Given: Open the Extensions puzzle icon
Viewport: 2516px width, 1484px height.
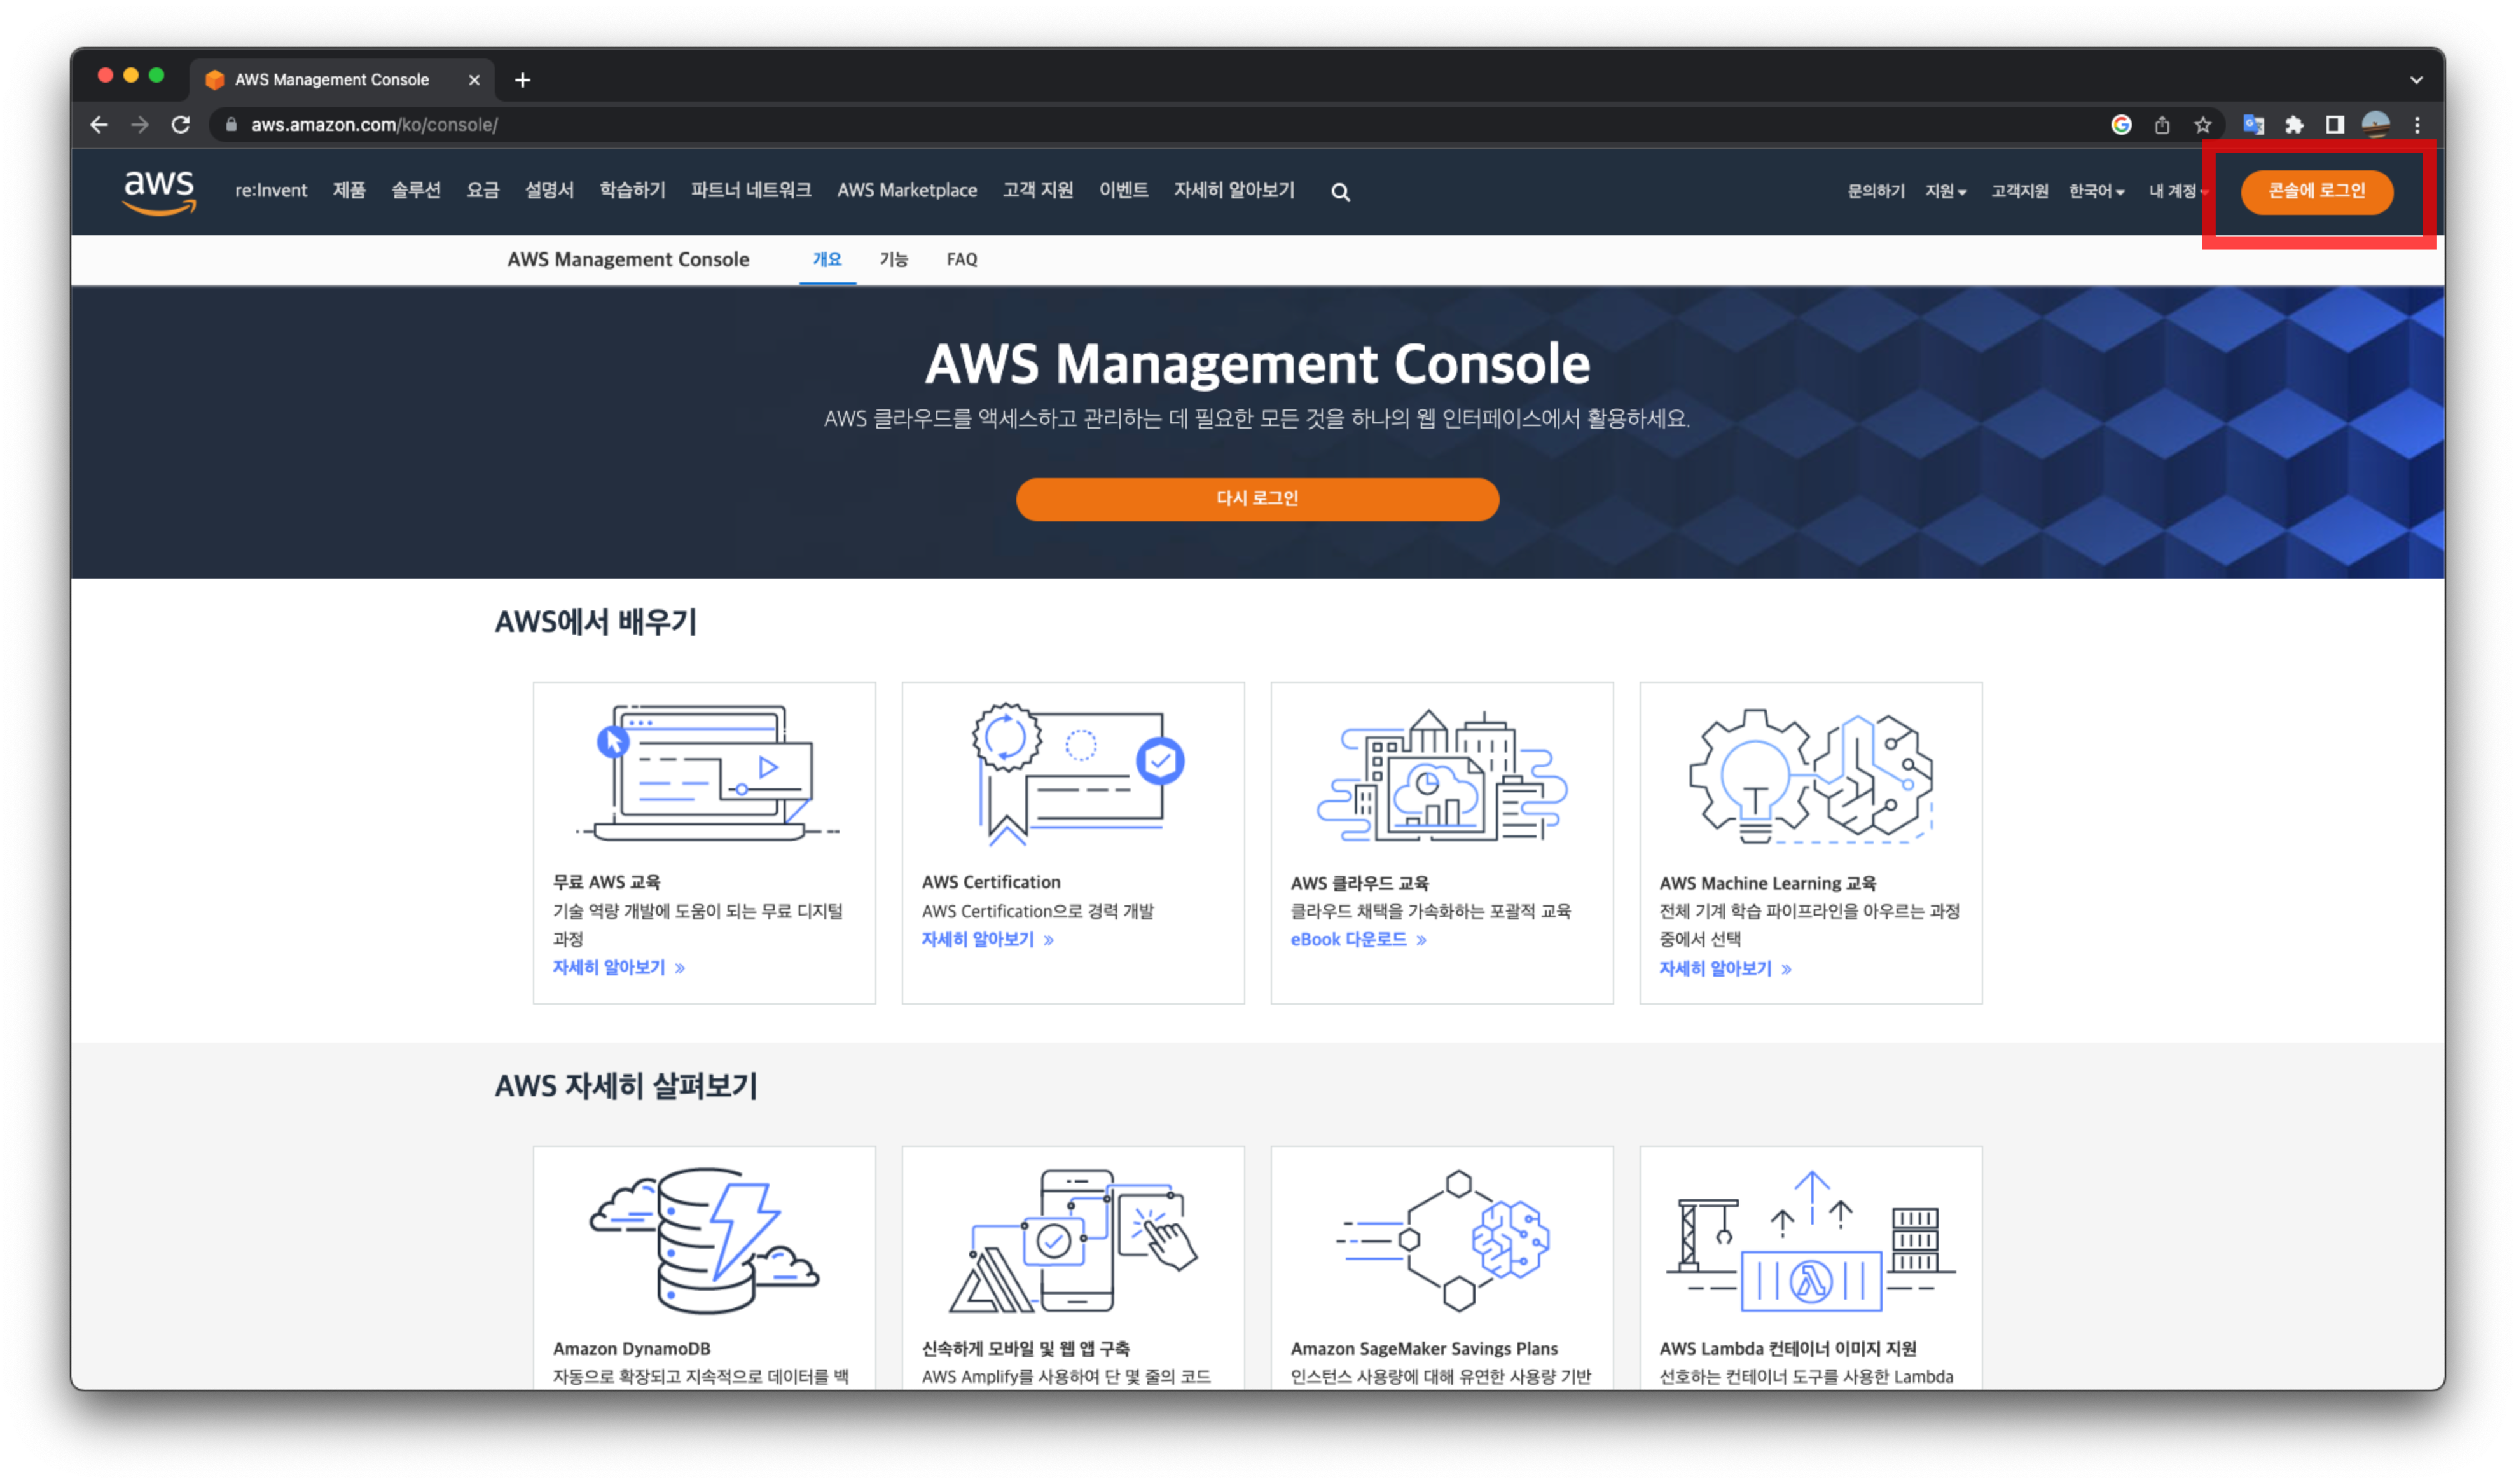Looking at the screenshot, I should (x=2294, y=125).
